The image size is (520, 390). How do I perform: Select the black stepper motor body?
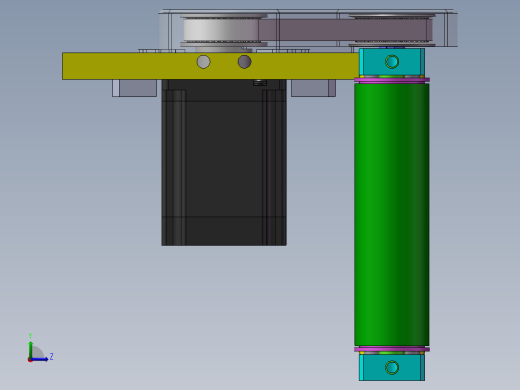tap(224, 162)
